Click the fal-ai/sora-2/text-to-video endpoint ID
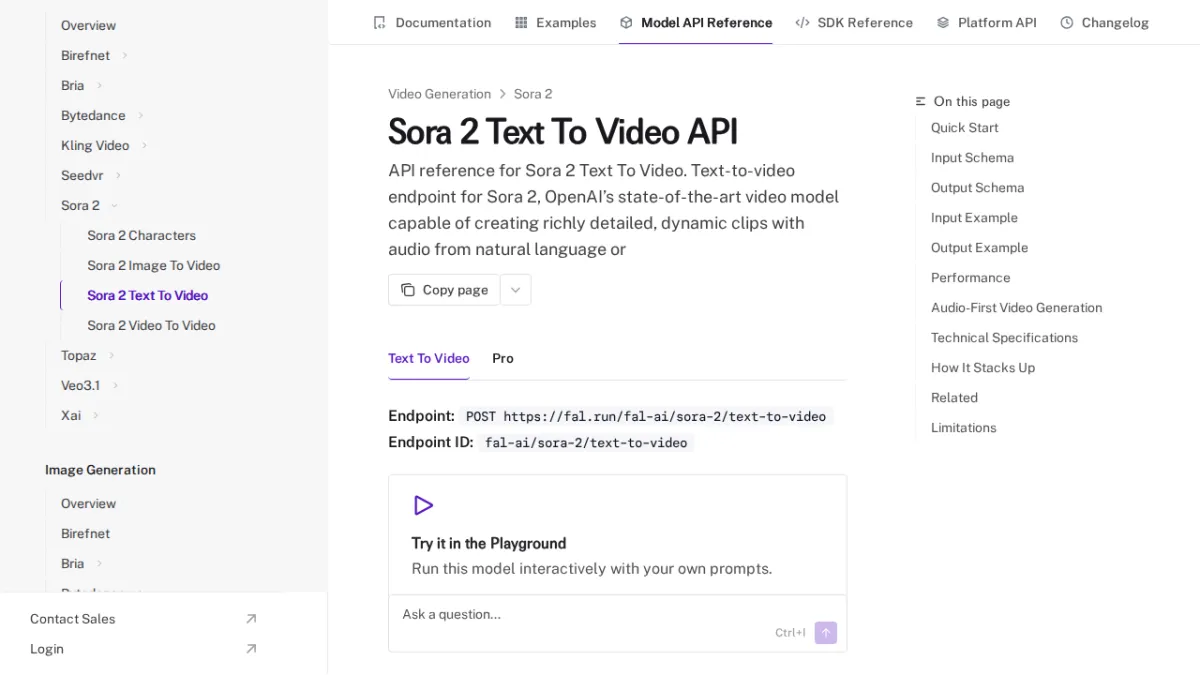The height and width of the screenshot is (675, 1200). click(585, 442)
